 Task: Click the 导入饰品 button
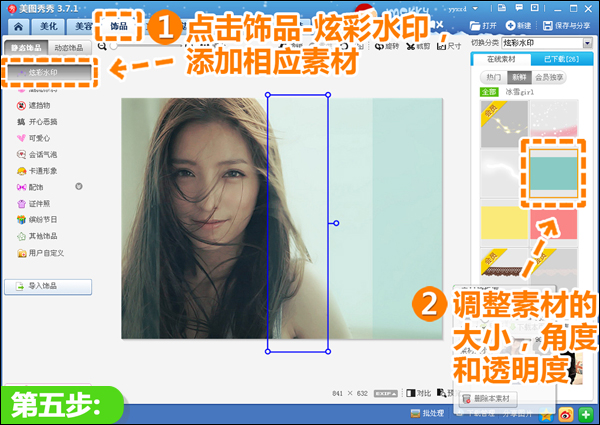(x=48, y=286)
